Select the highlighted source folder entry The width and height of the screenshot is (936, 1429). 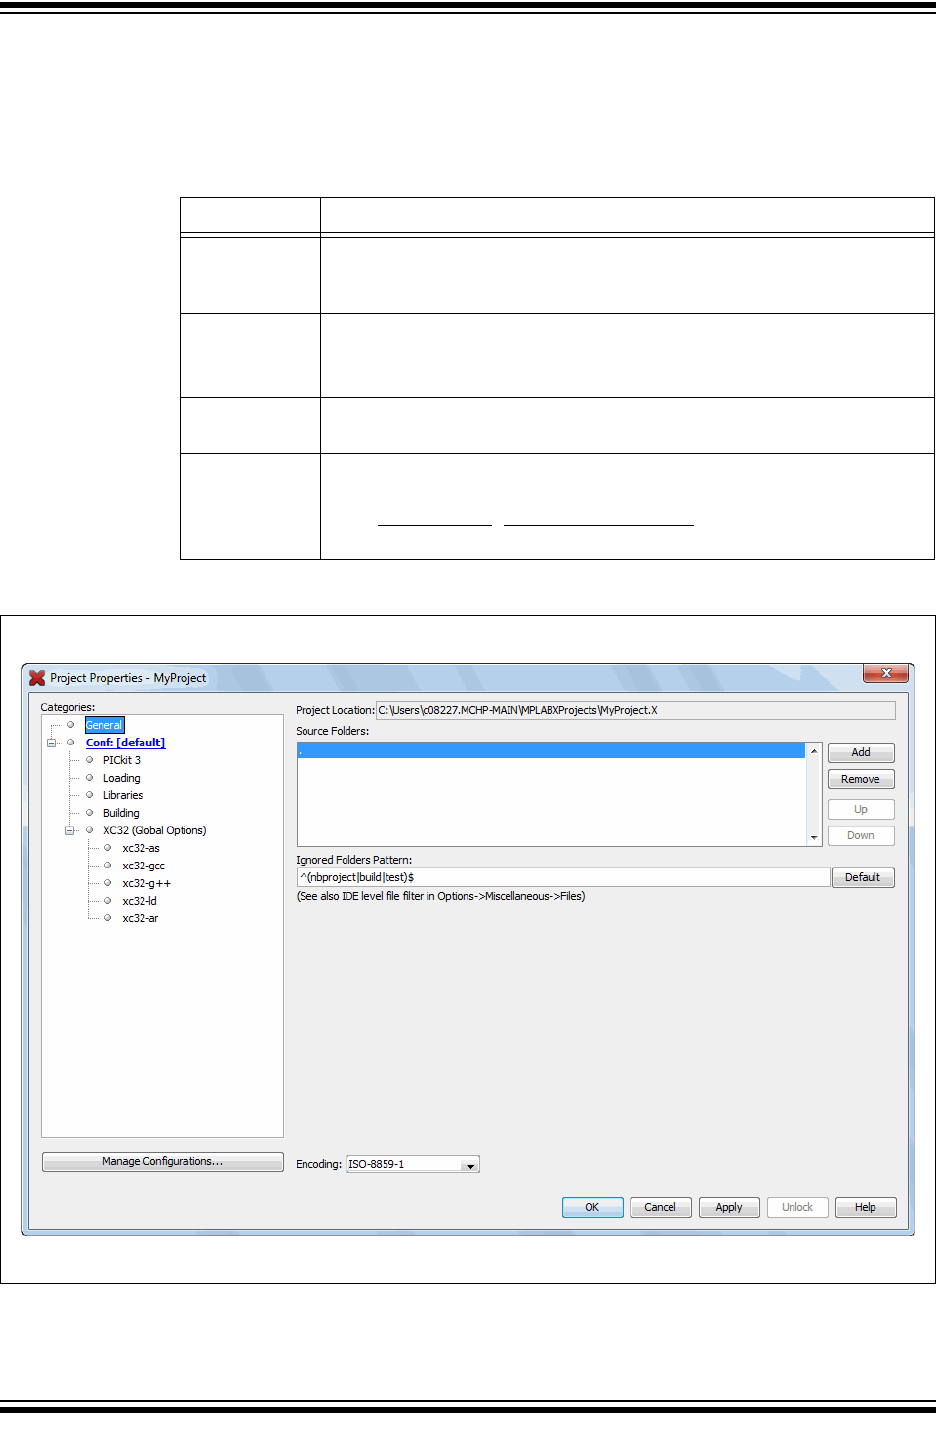pos(551,750)
